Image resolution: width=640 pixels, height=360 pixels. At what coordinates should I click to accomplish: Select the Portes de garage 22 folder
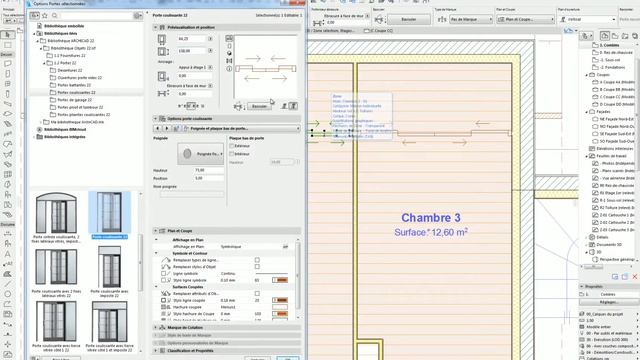point(74,100)
